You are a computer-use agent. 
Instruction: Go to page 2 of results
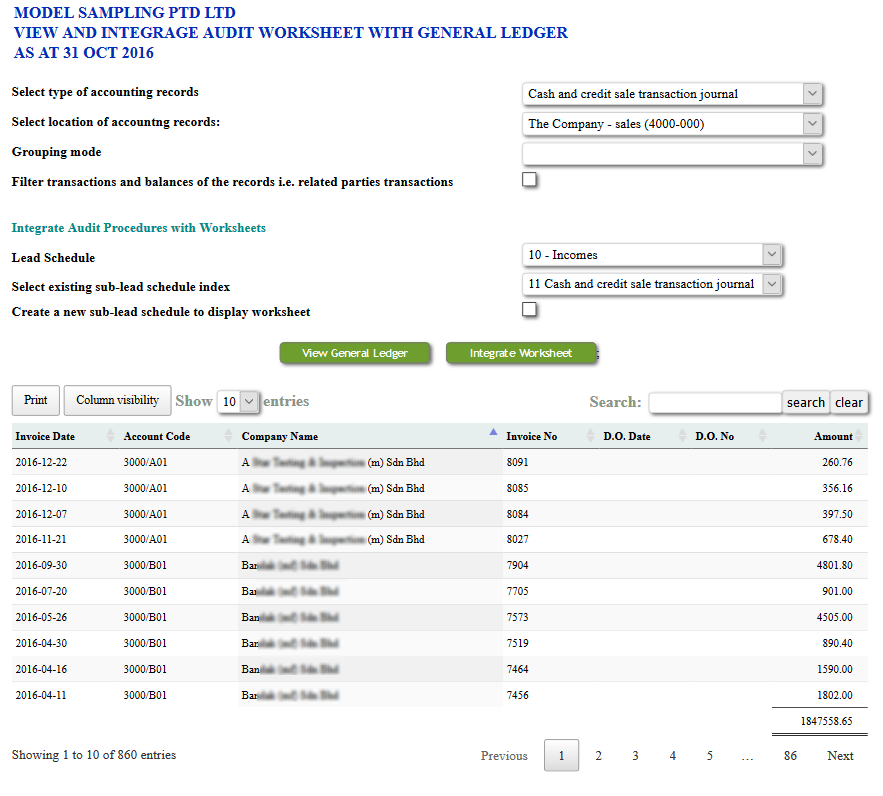[x=598, y=756]
